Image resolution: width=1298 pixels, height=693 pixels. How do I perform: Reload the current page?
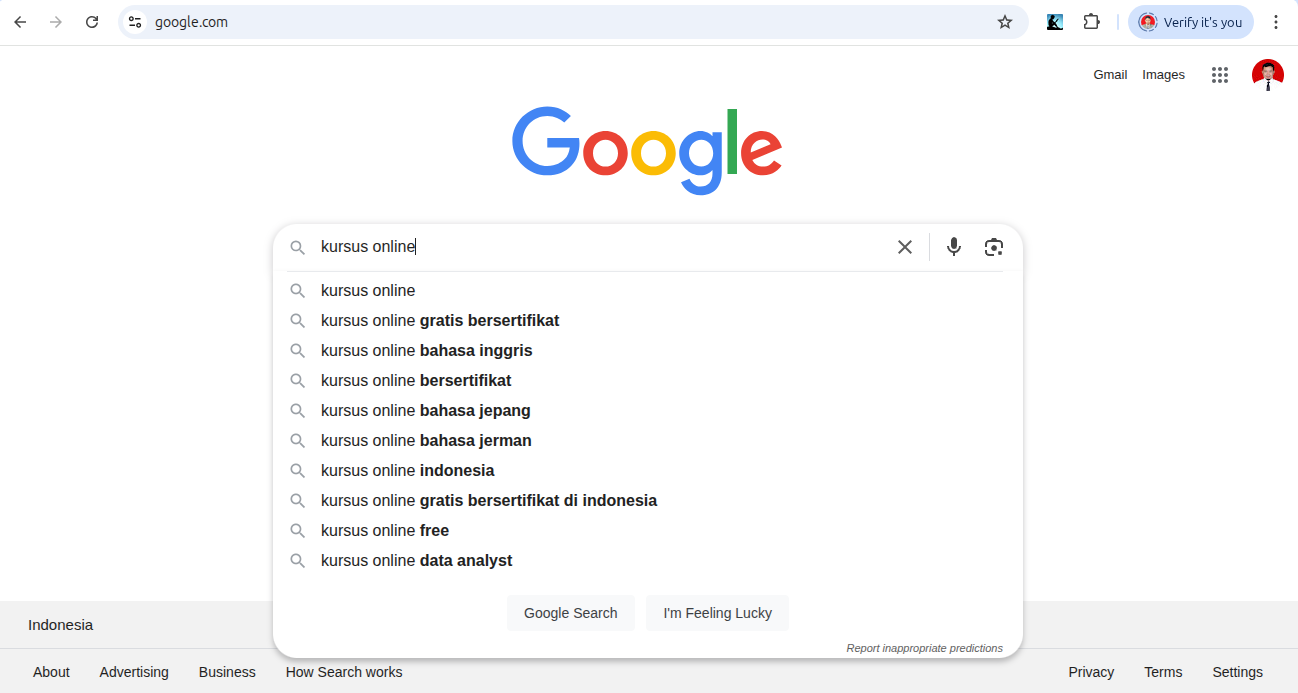92,22
